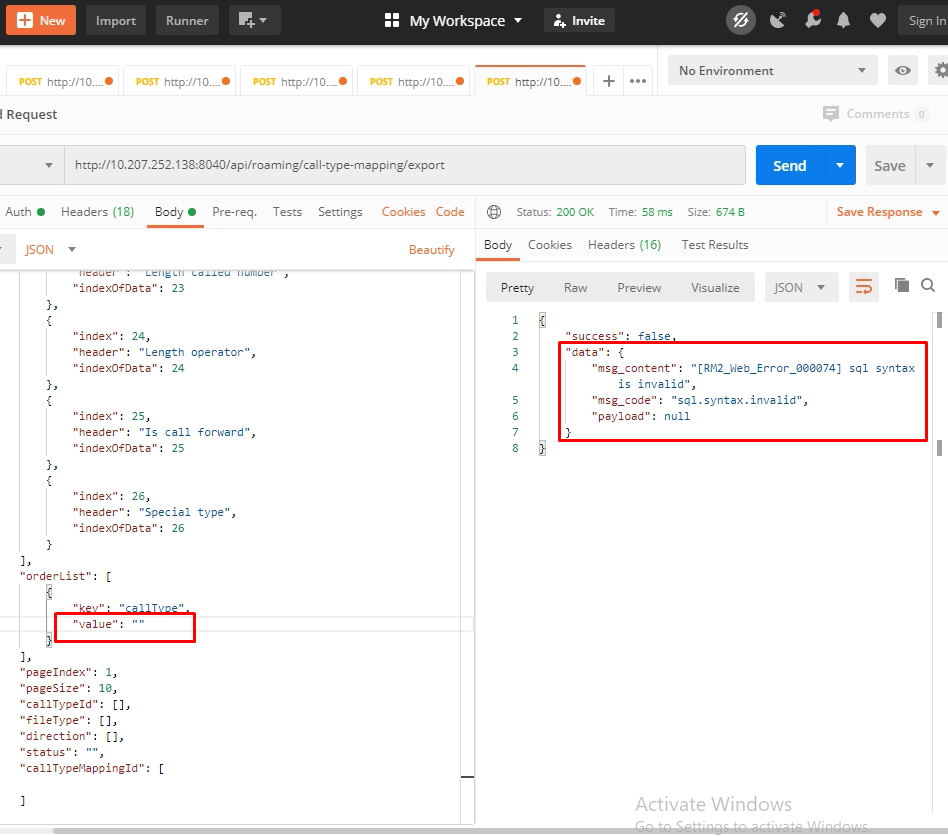
Task: Open environment quick look eye icon
Action: click(x=903, y=71)
